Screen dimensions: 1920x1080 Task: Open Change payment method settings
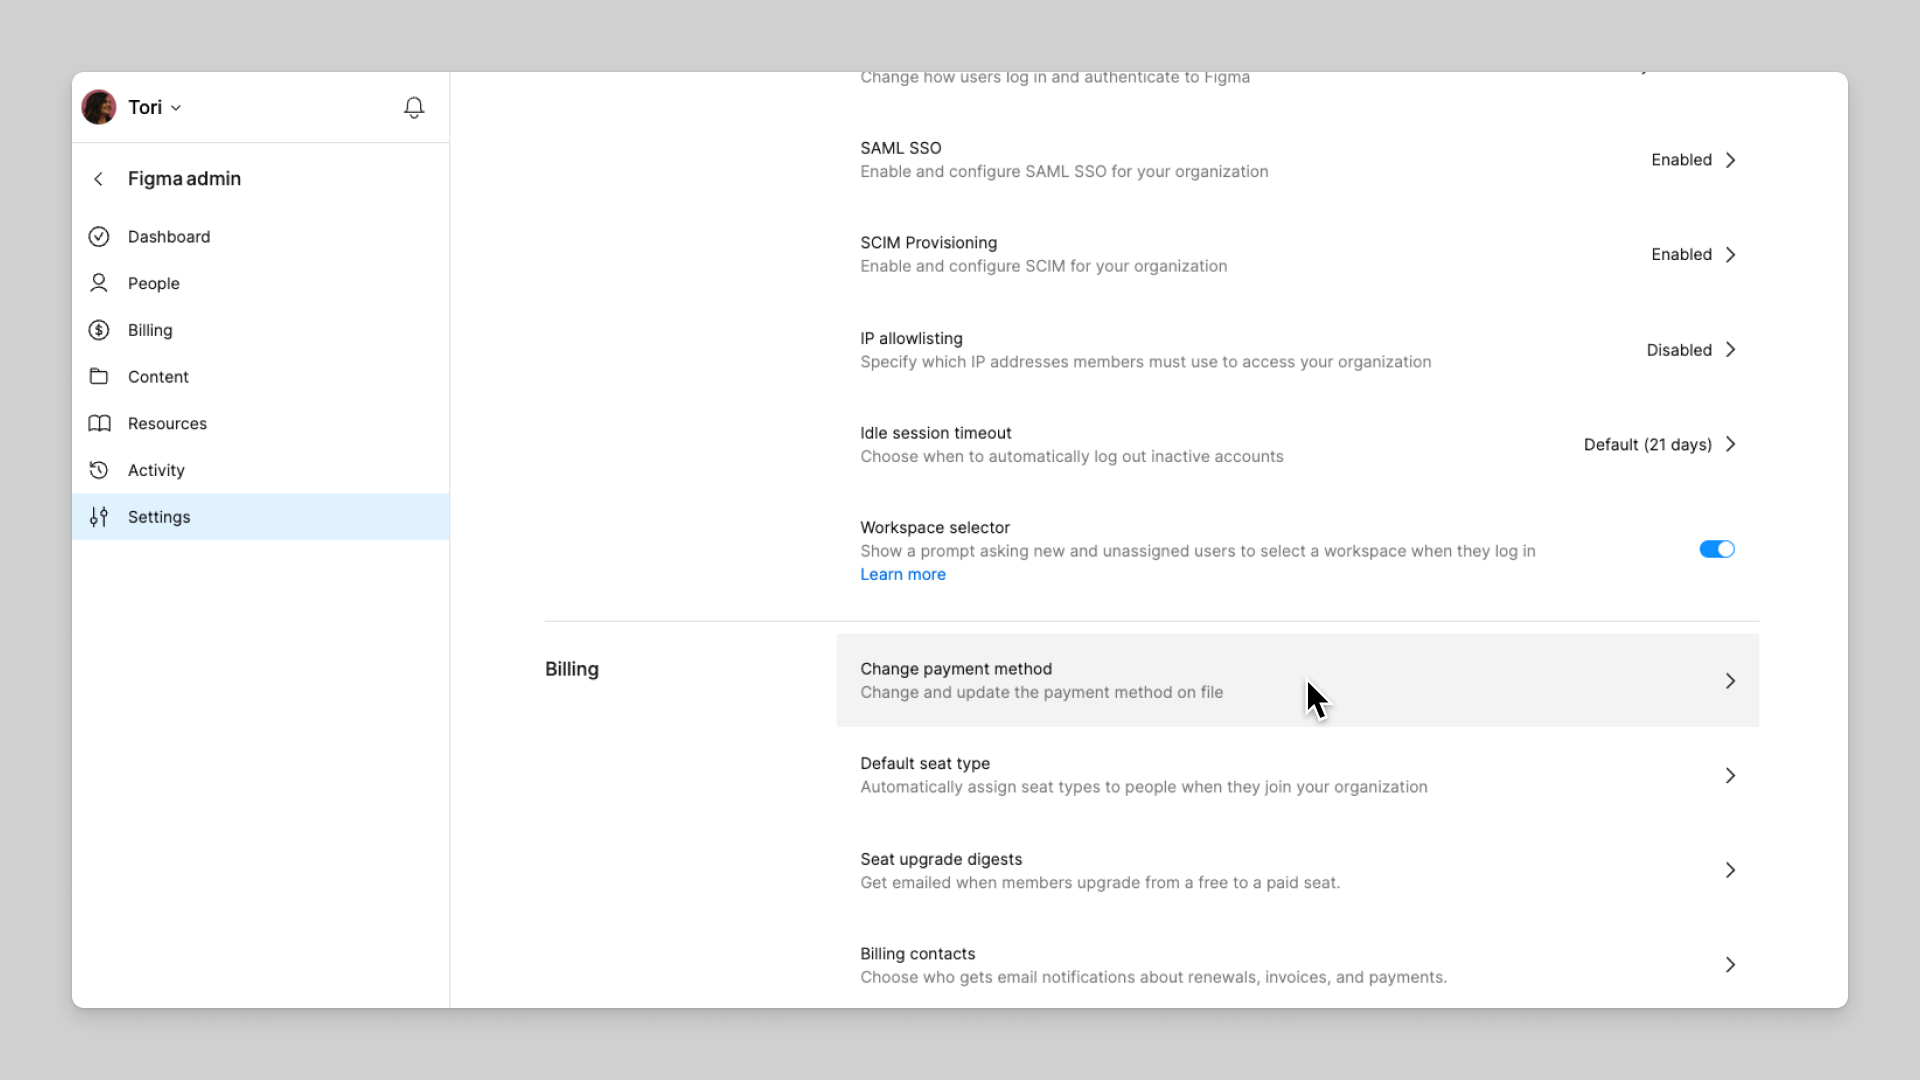tap(1298, 680)
